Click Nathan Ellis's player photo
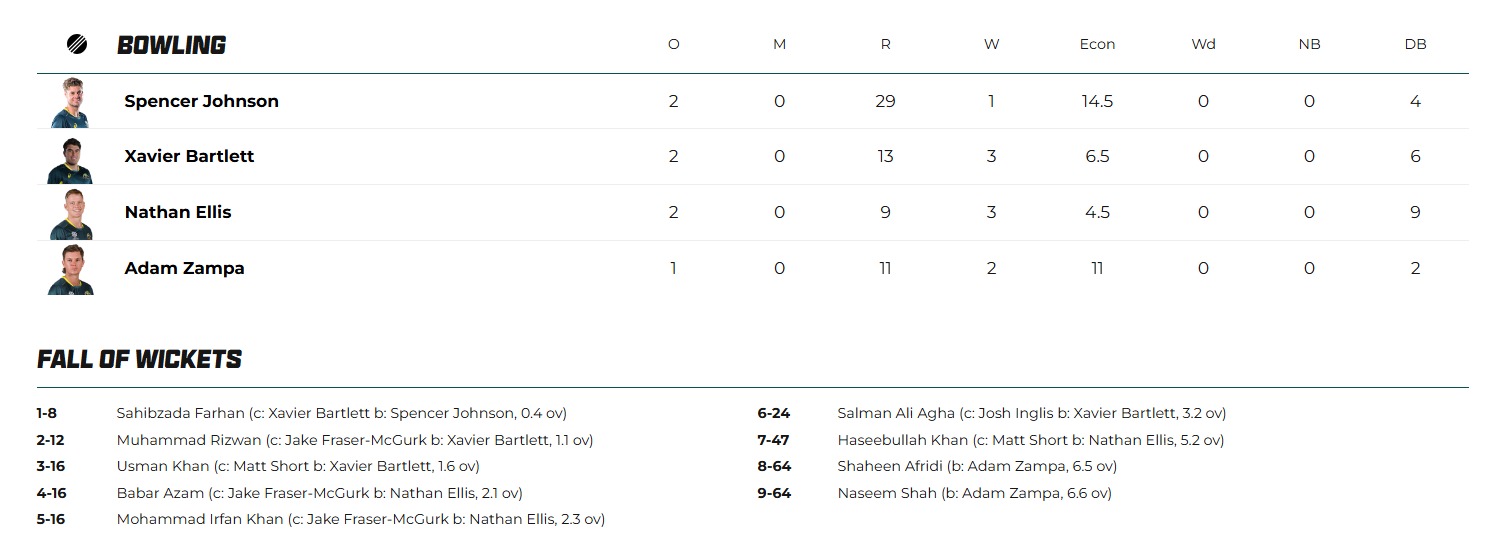Screen dimensions: 1492x548 point(70,213)
